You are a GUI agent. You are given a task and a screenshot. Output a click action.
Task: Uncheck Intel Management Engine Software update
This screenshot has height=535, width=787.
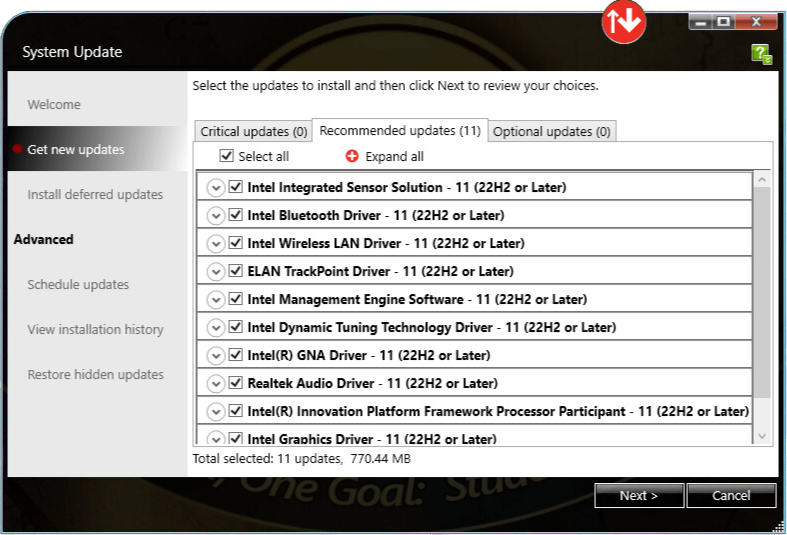[x=235, y=299]
